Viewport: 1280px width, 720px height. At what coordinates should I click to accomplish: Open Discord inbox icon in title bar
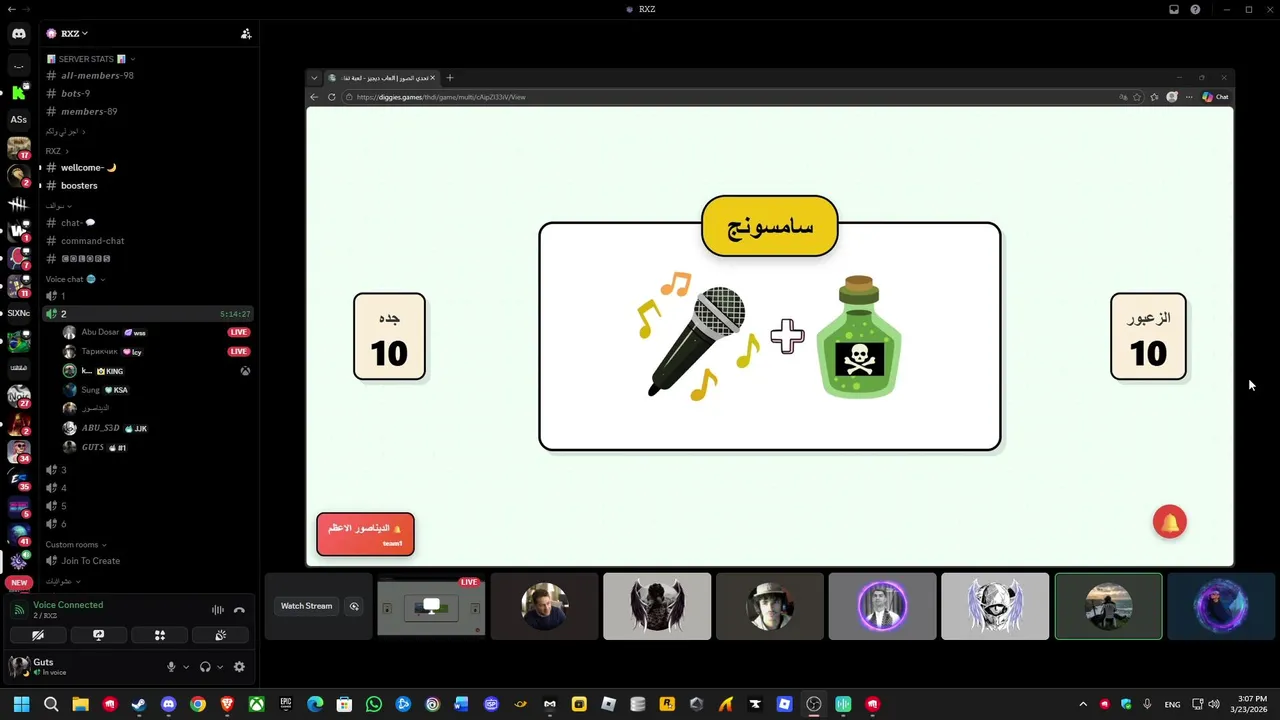tap(1174, 9)
